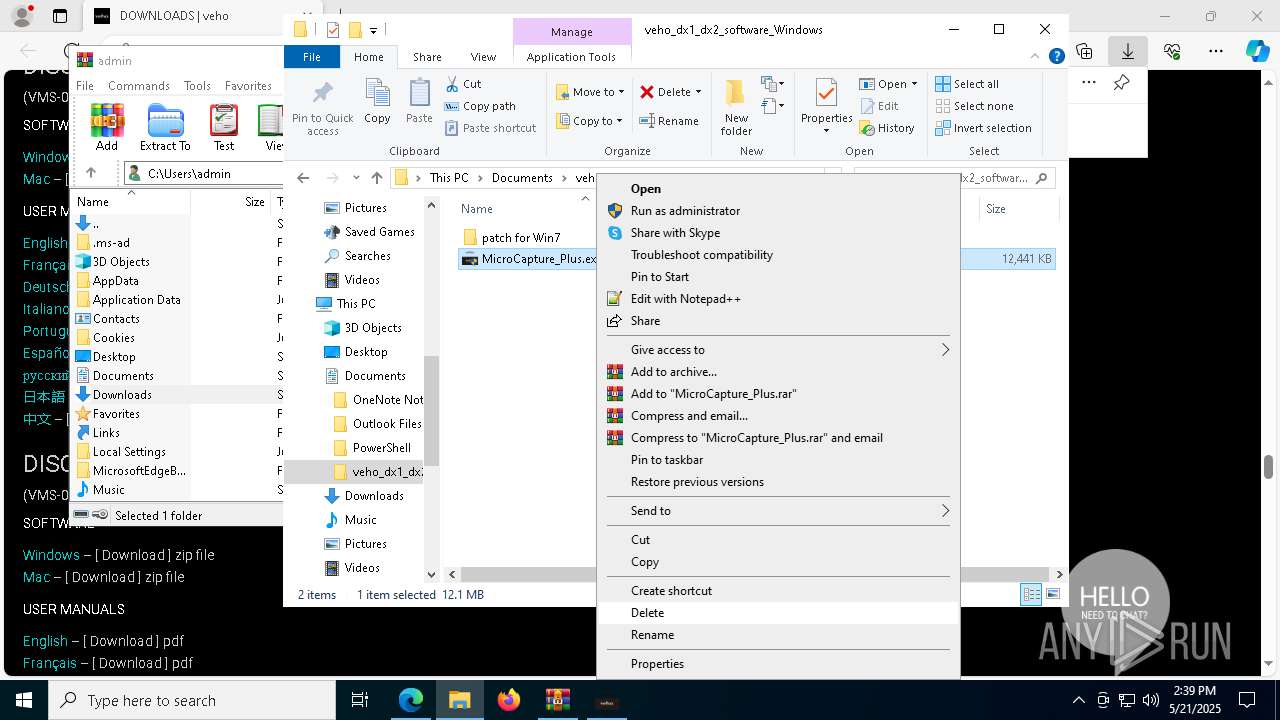The height and width of the screenshot is (720, 1280).
Task: Open Firefox from the taskbar
Action: [x=509, y=700]
